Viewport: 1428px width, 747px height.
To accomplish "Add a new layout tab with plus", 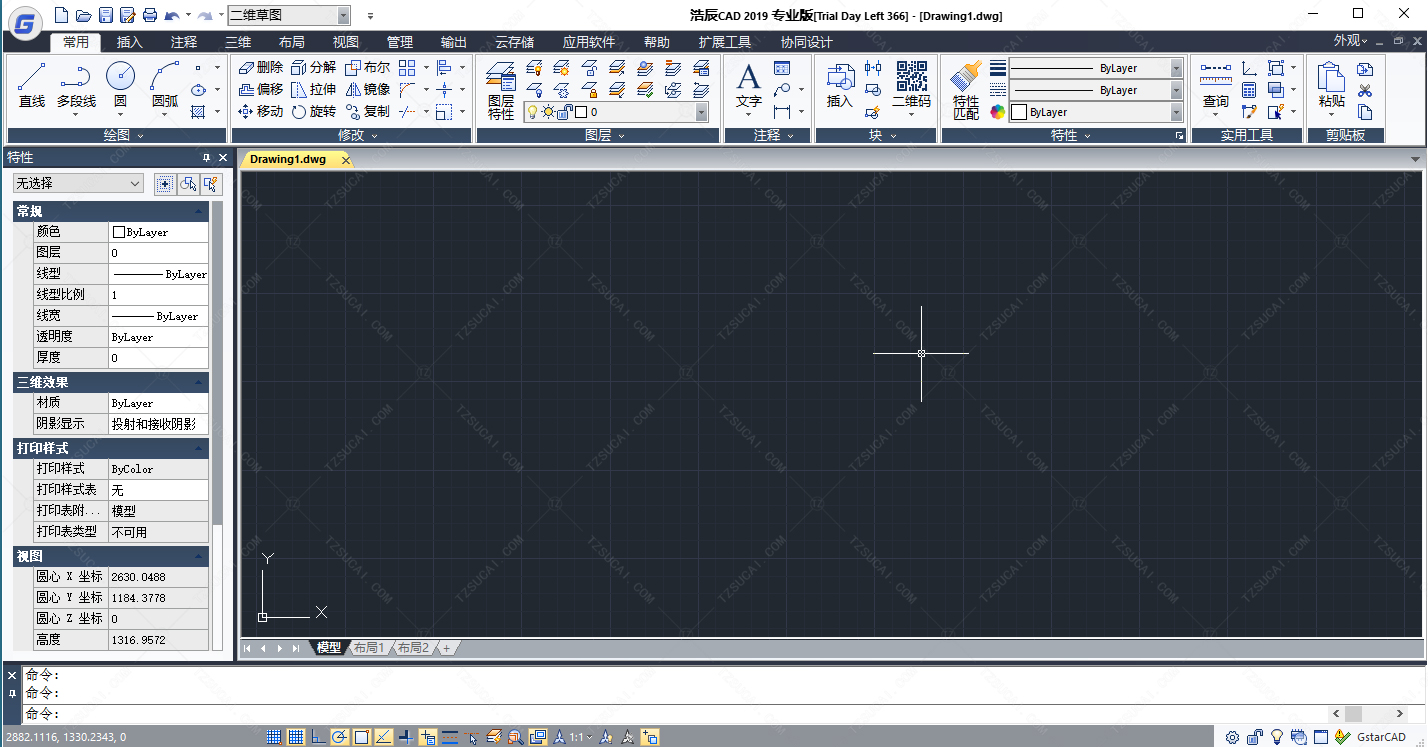I will click(446, 648).
